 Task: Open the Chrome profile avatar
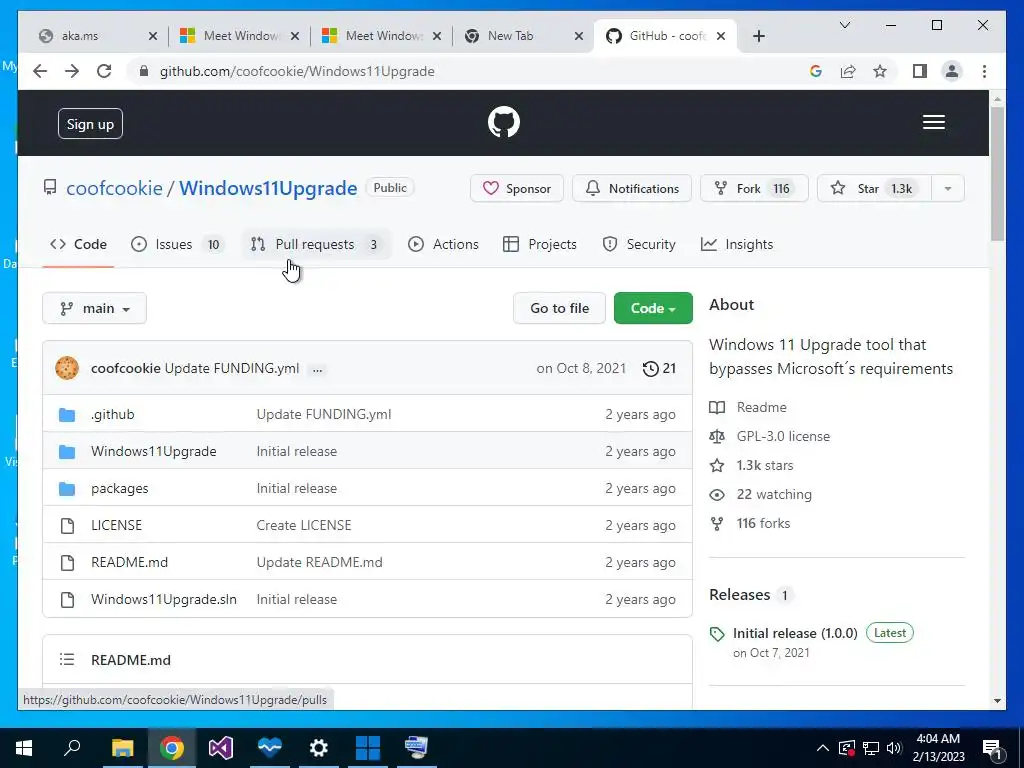pos(952,71)
